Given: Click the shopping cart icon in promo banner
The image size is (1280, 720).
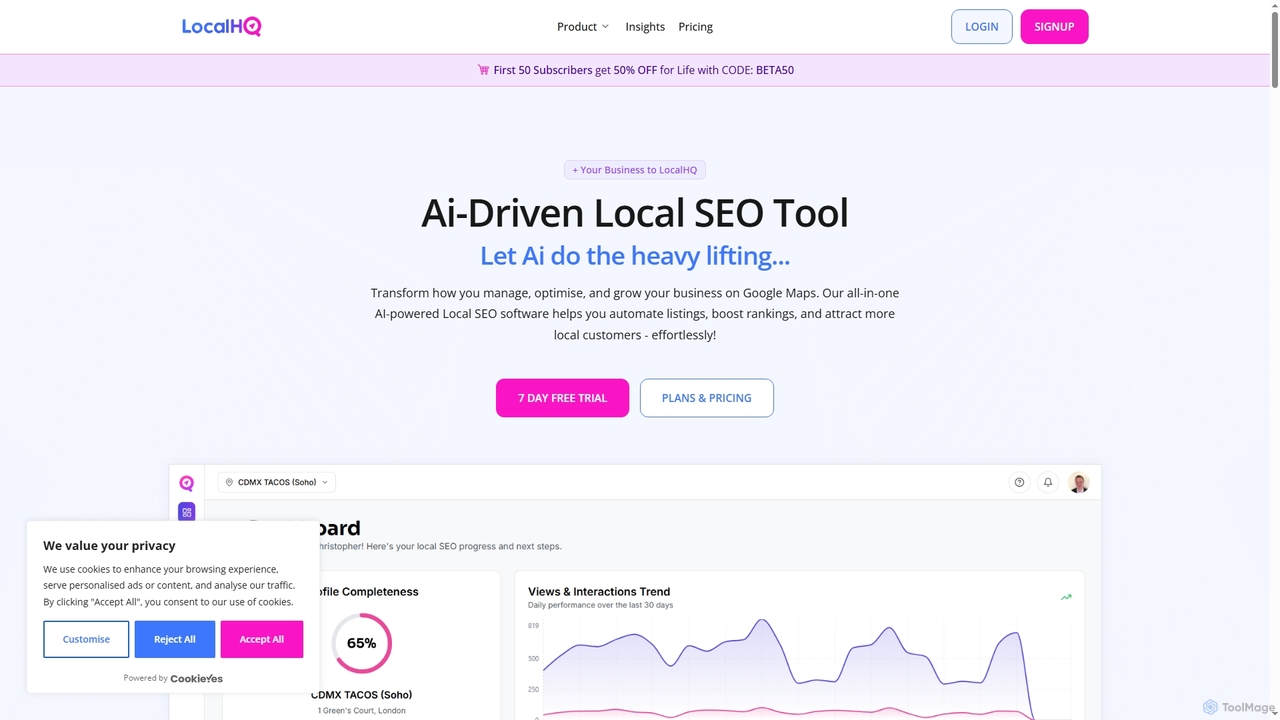Looking at the screenshot, I should point(484,70).
